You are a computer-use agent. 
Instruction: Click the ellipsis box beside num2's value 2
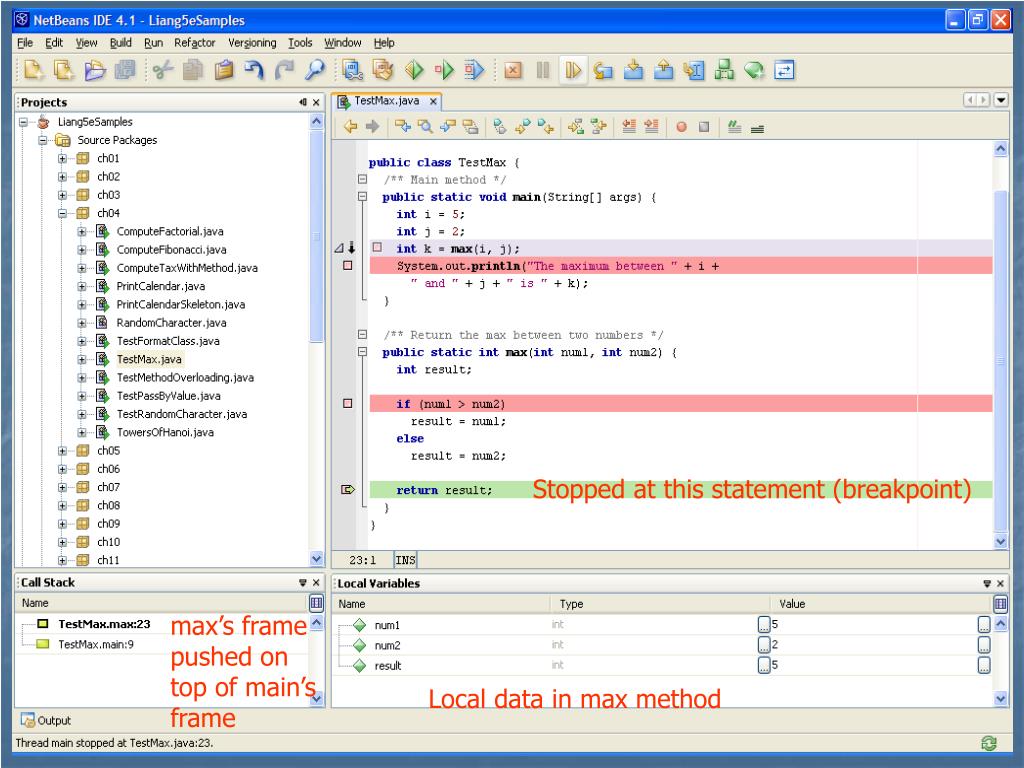(764, 645)
